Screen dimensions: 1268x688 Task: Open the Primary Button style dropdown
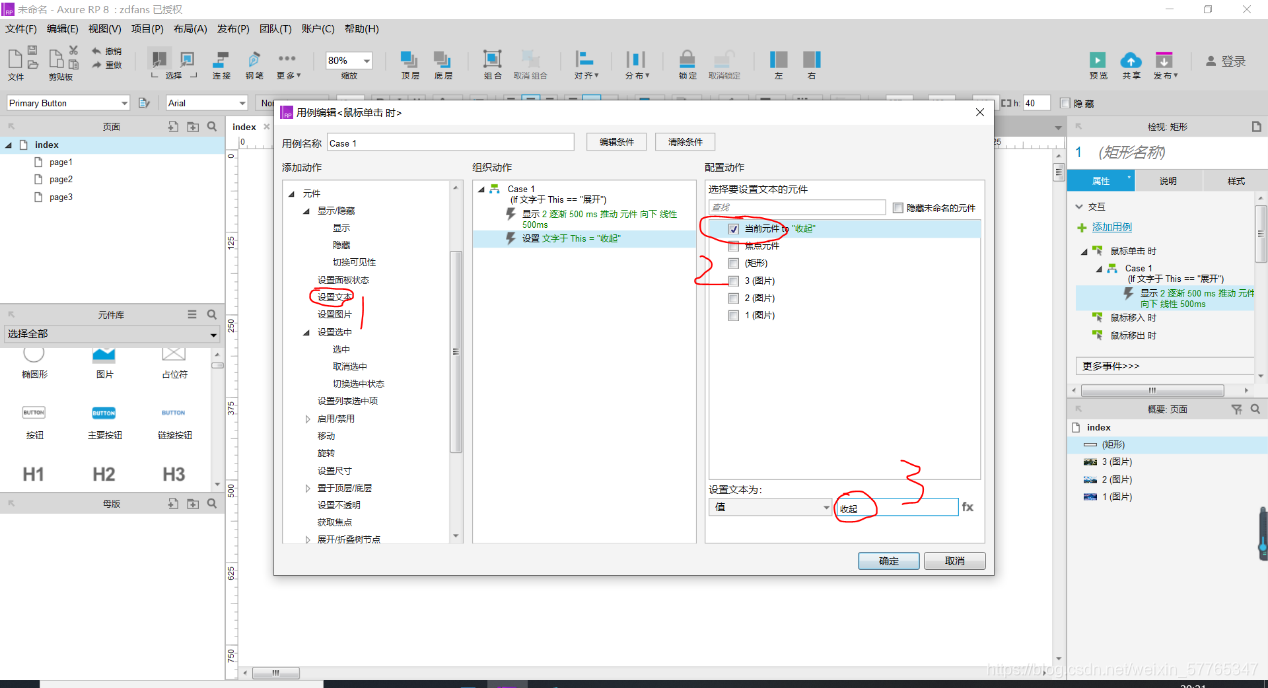[124, 103]
